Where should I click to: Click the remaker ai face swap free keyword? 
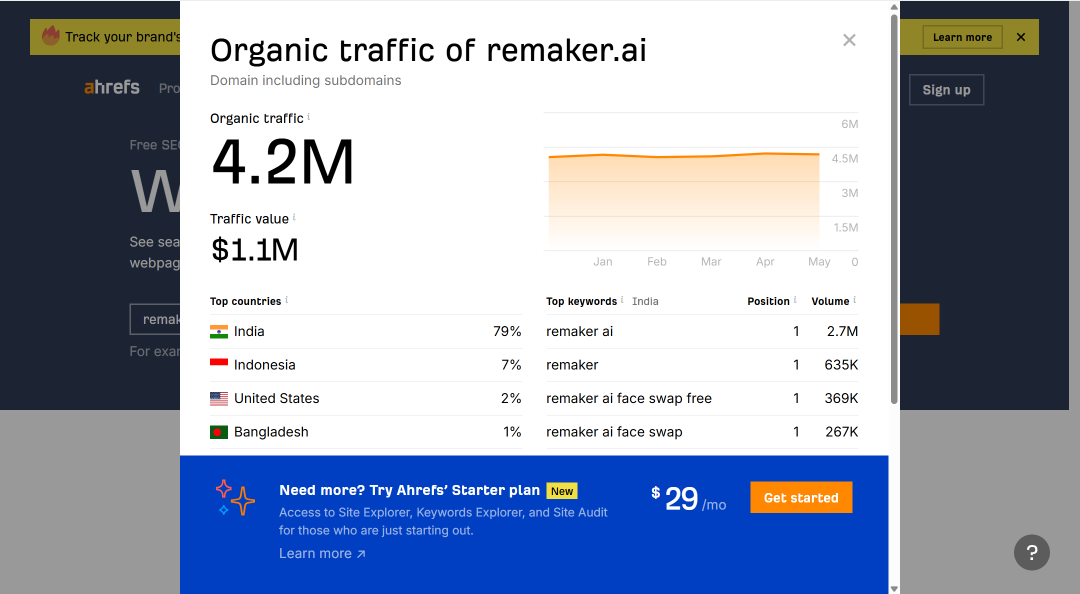tap(629, 398)
